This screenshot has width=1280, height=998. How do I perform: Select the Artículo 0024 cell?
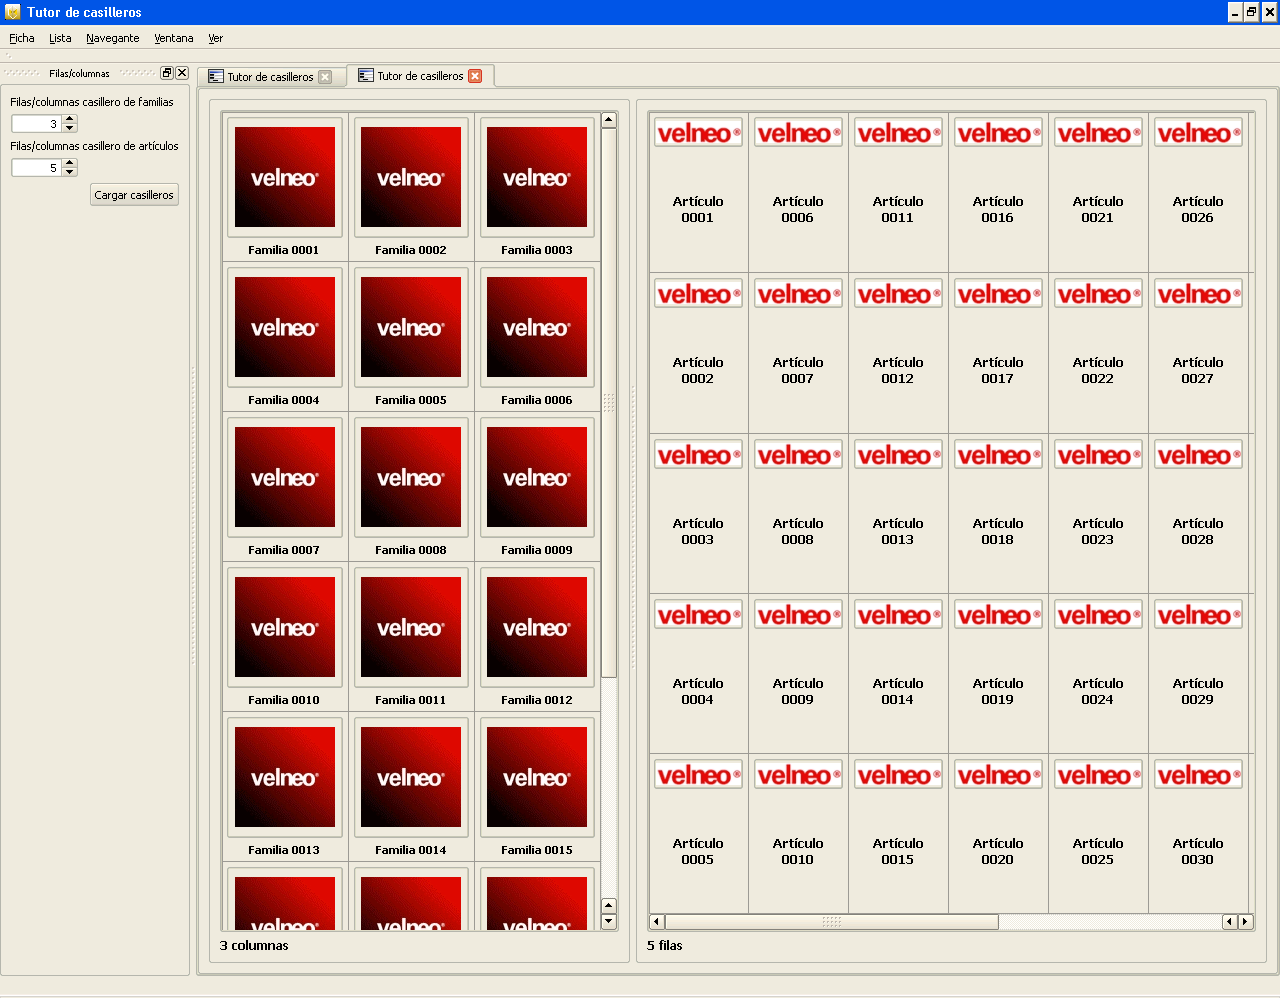[1098, 674]
